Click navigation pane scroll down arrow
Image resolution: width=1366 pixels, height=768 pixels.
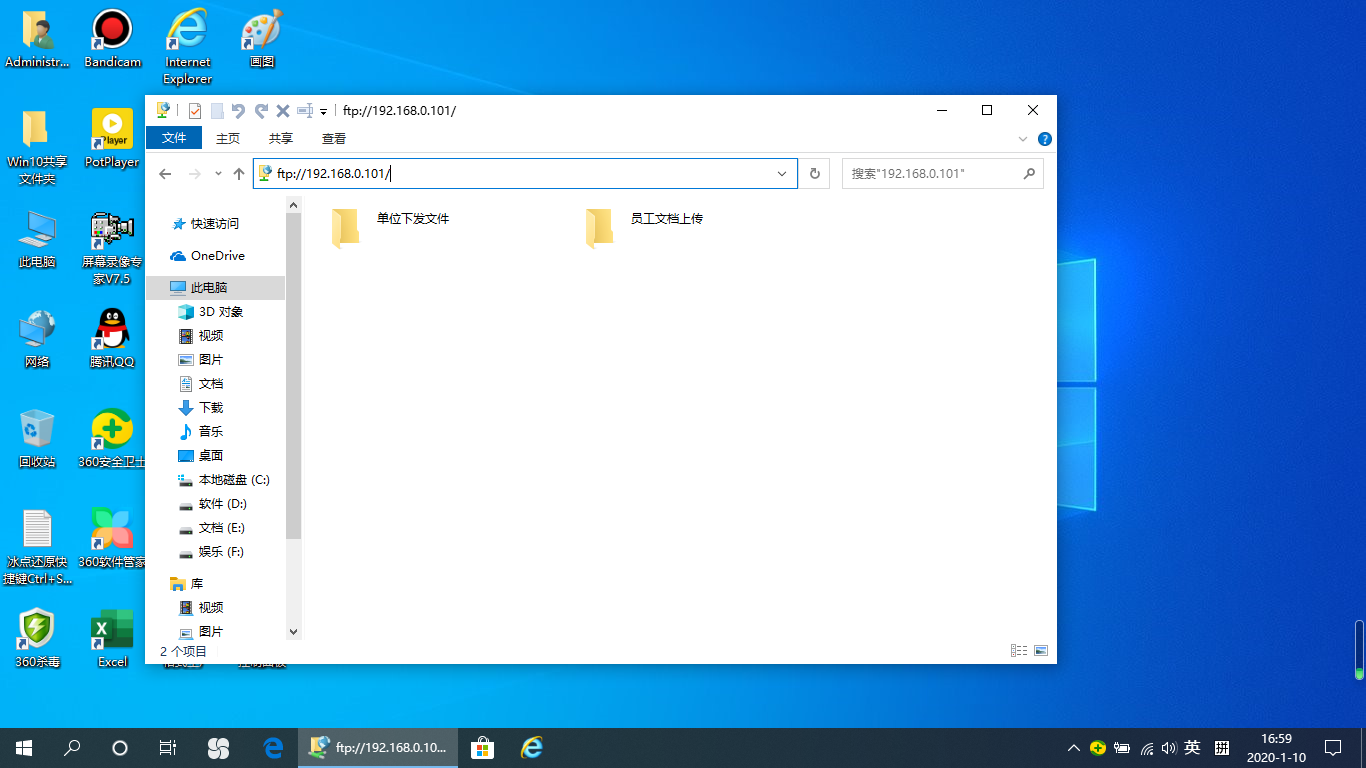click(293, 632)
